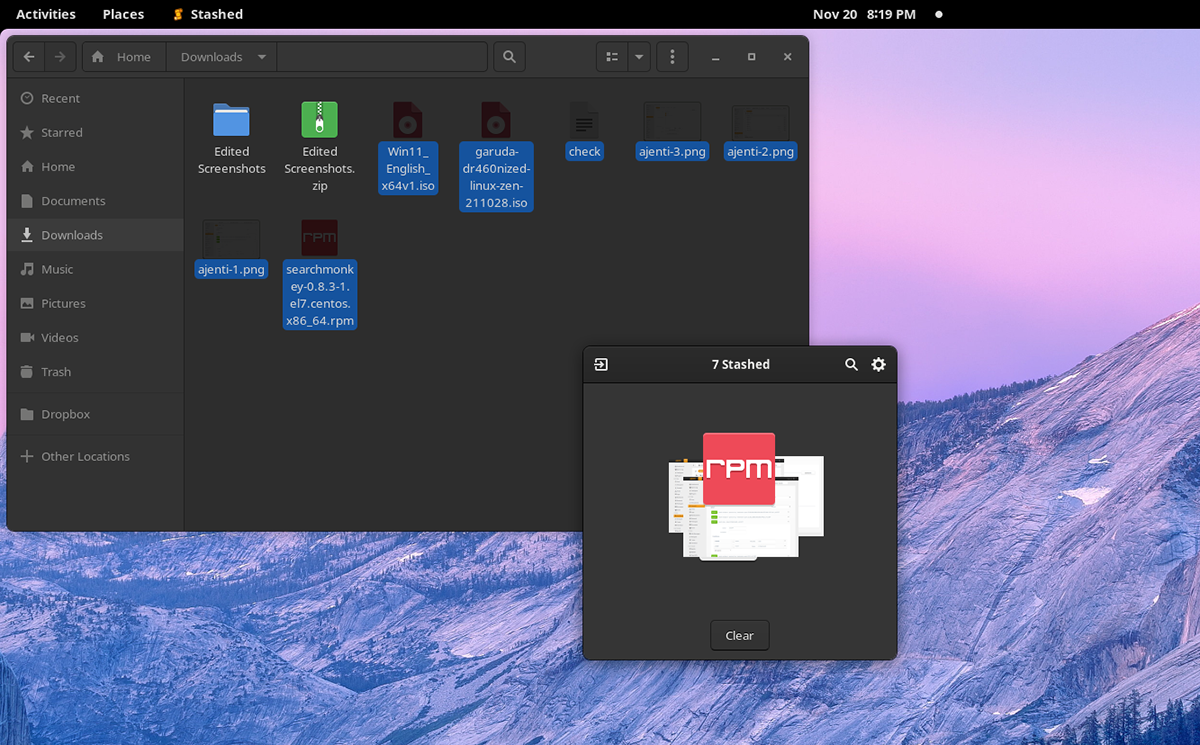This screenshot has width=1200, height=745.
Task: Click Home in the path bar
Action: click(124, 57)
